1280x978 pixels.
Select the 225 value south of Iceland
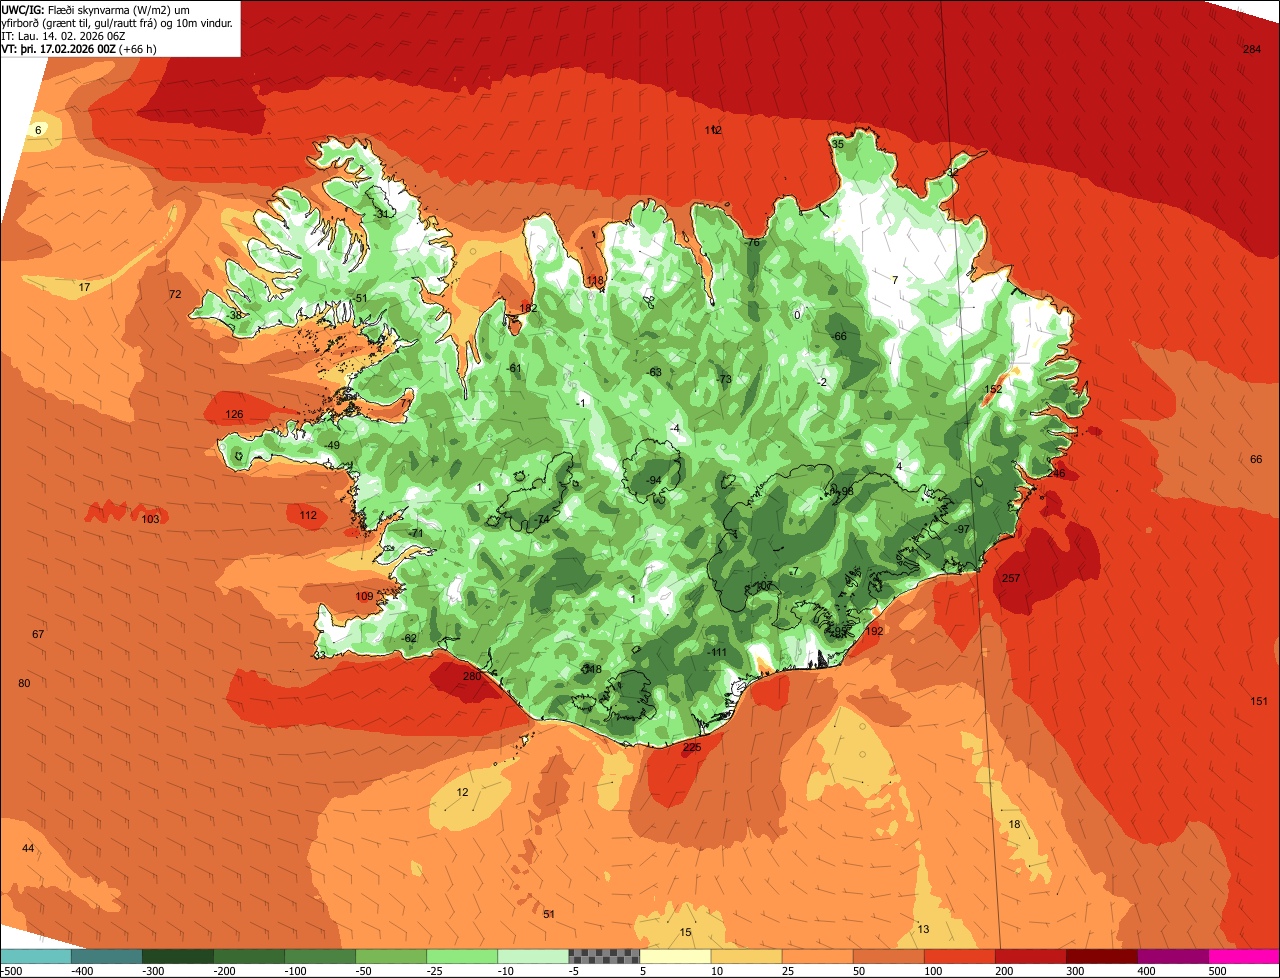[x=692, y=748]
